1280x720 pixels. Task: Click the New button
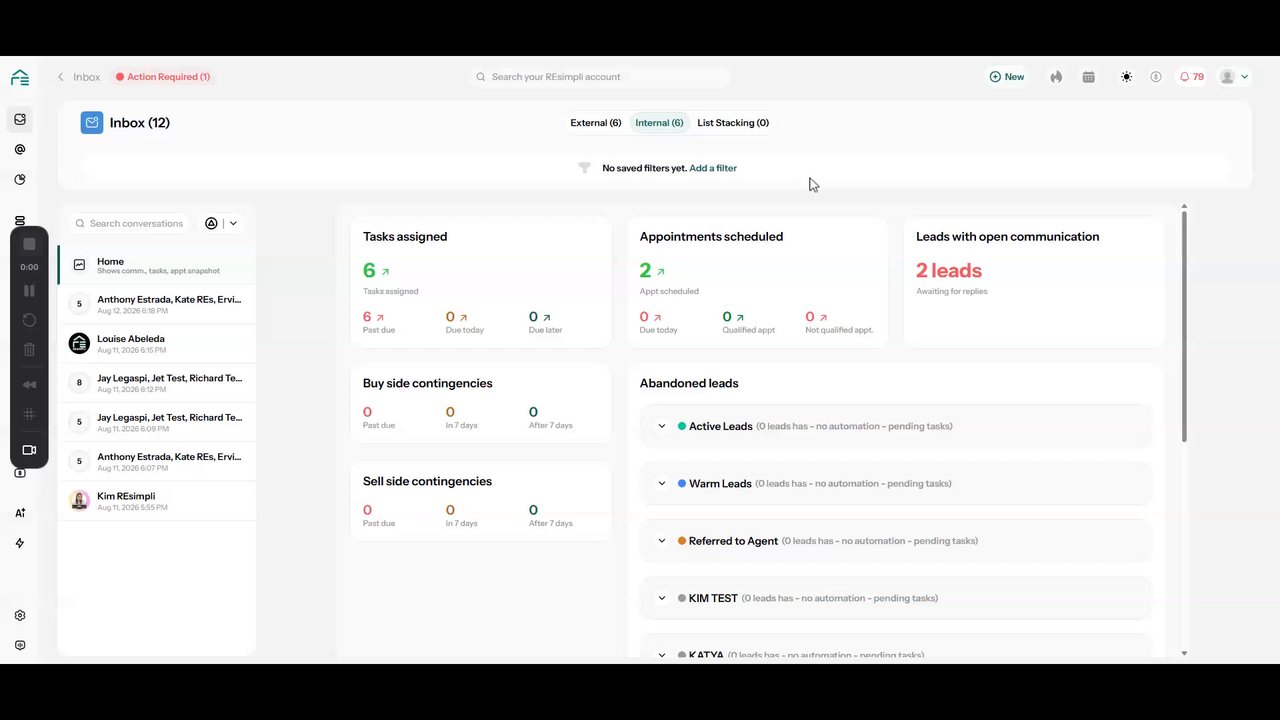click(1007, 77)
